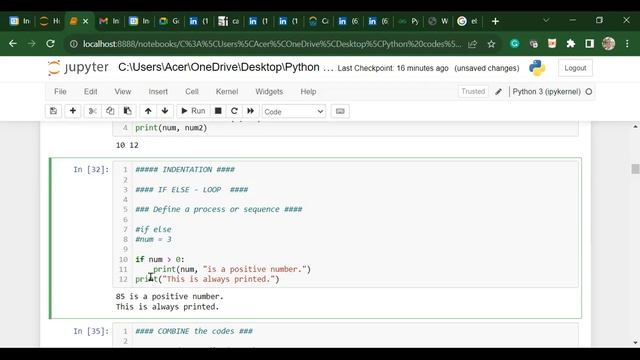Image resolution: width=640 pixels, height=360 pixels.
Task: Click the notebook title to rename
Action: [225, 67]
